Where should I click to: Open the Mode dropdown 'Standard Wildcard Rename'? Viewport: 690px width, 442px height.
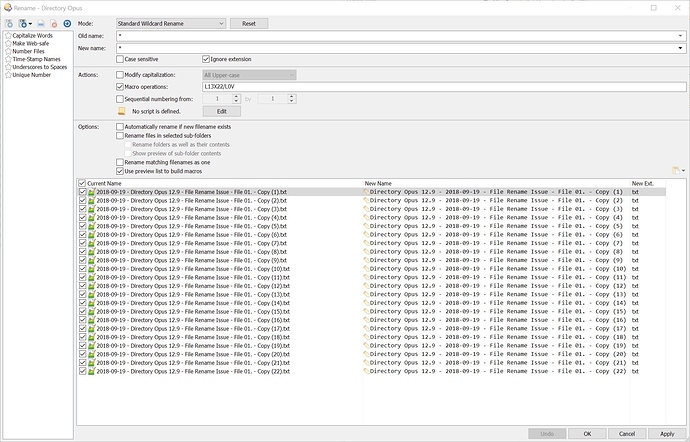[x=171, y=23]
